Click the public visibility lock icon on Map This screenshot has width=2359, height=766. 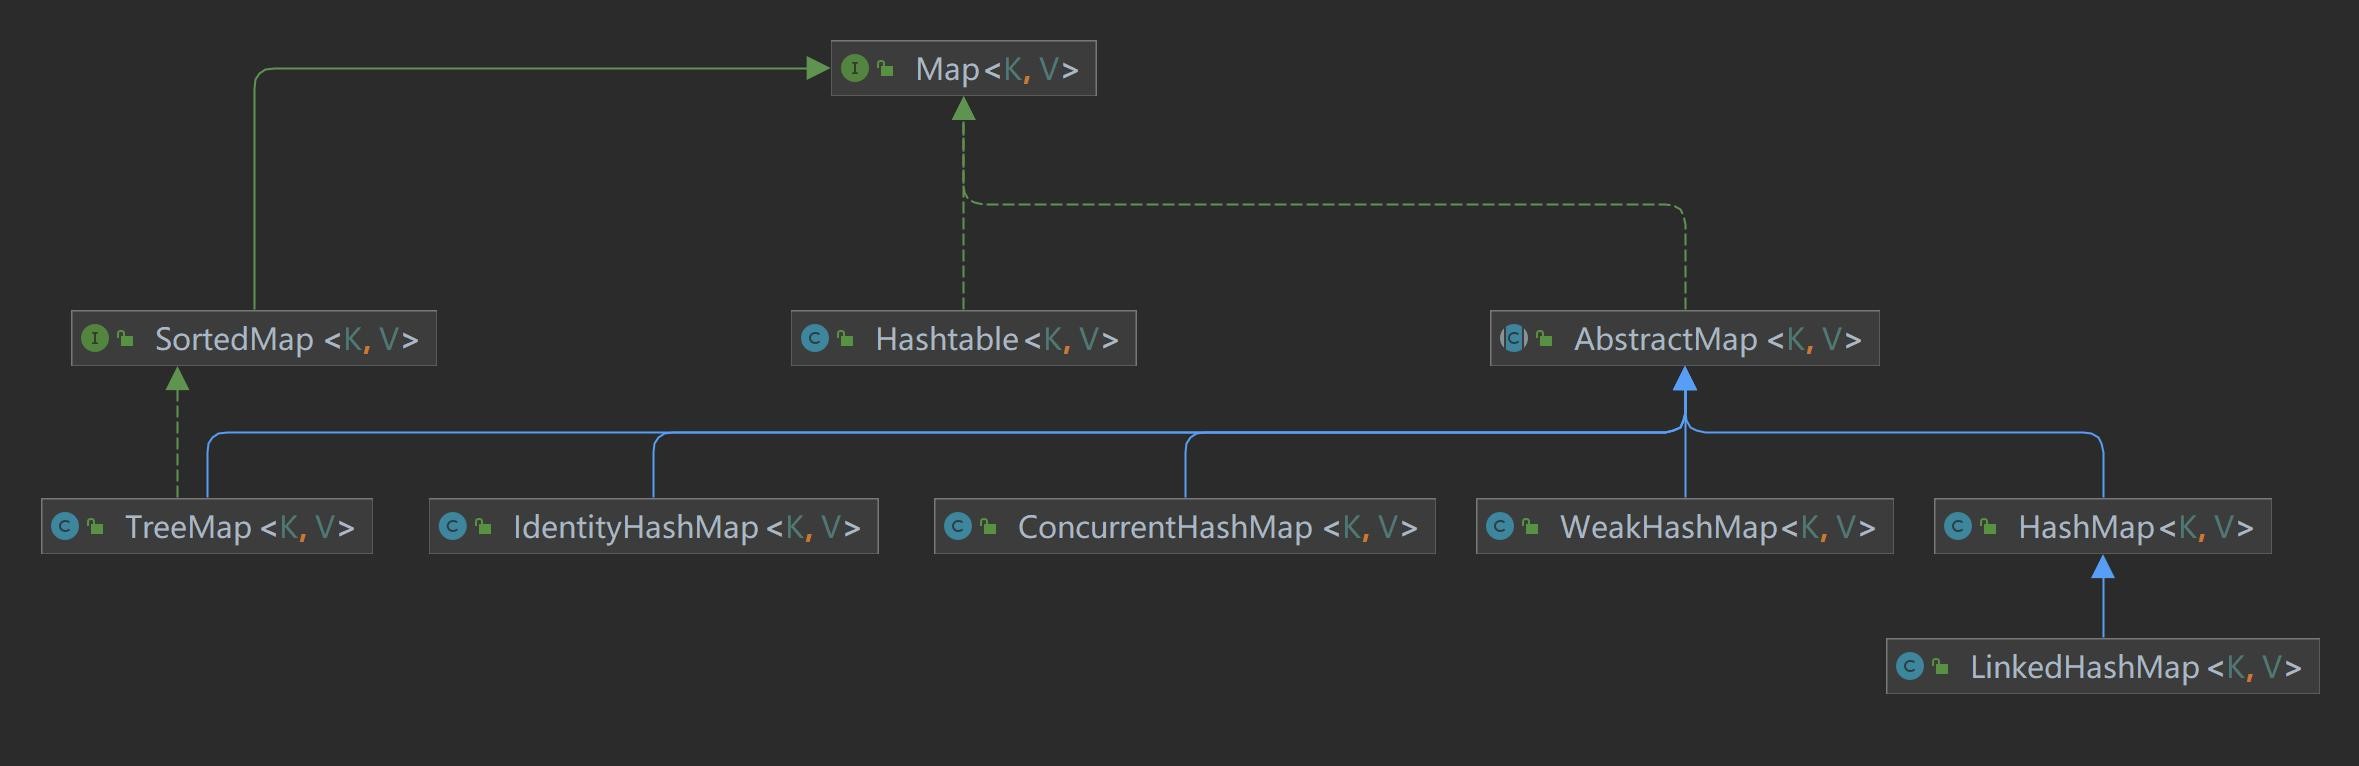(885, 68)
